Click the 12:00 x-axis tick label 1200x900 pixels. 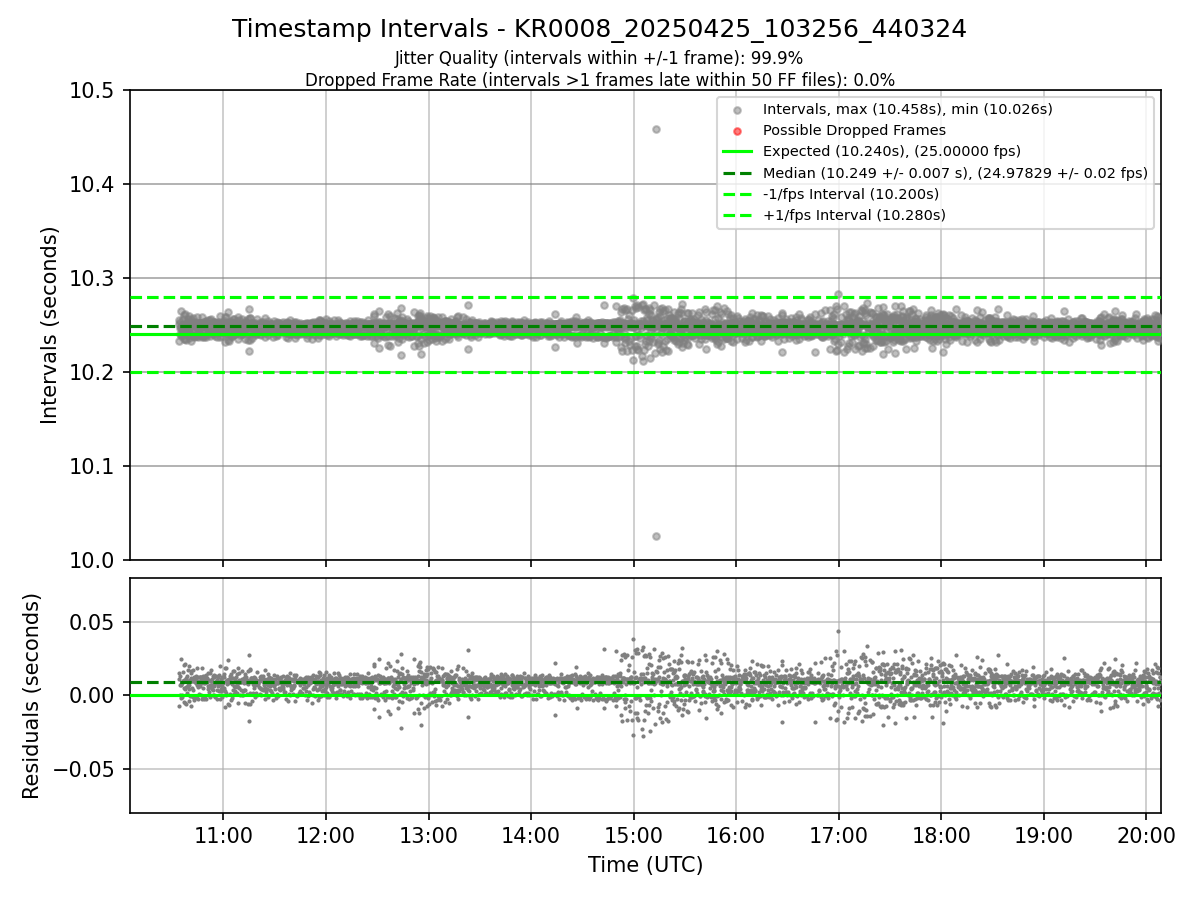click(x=325, y=835)
